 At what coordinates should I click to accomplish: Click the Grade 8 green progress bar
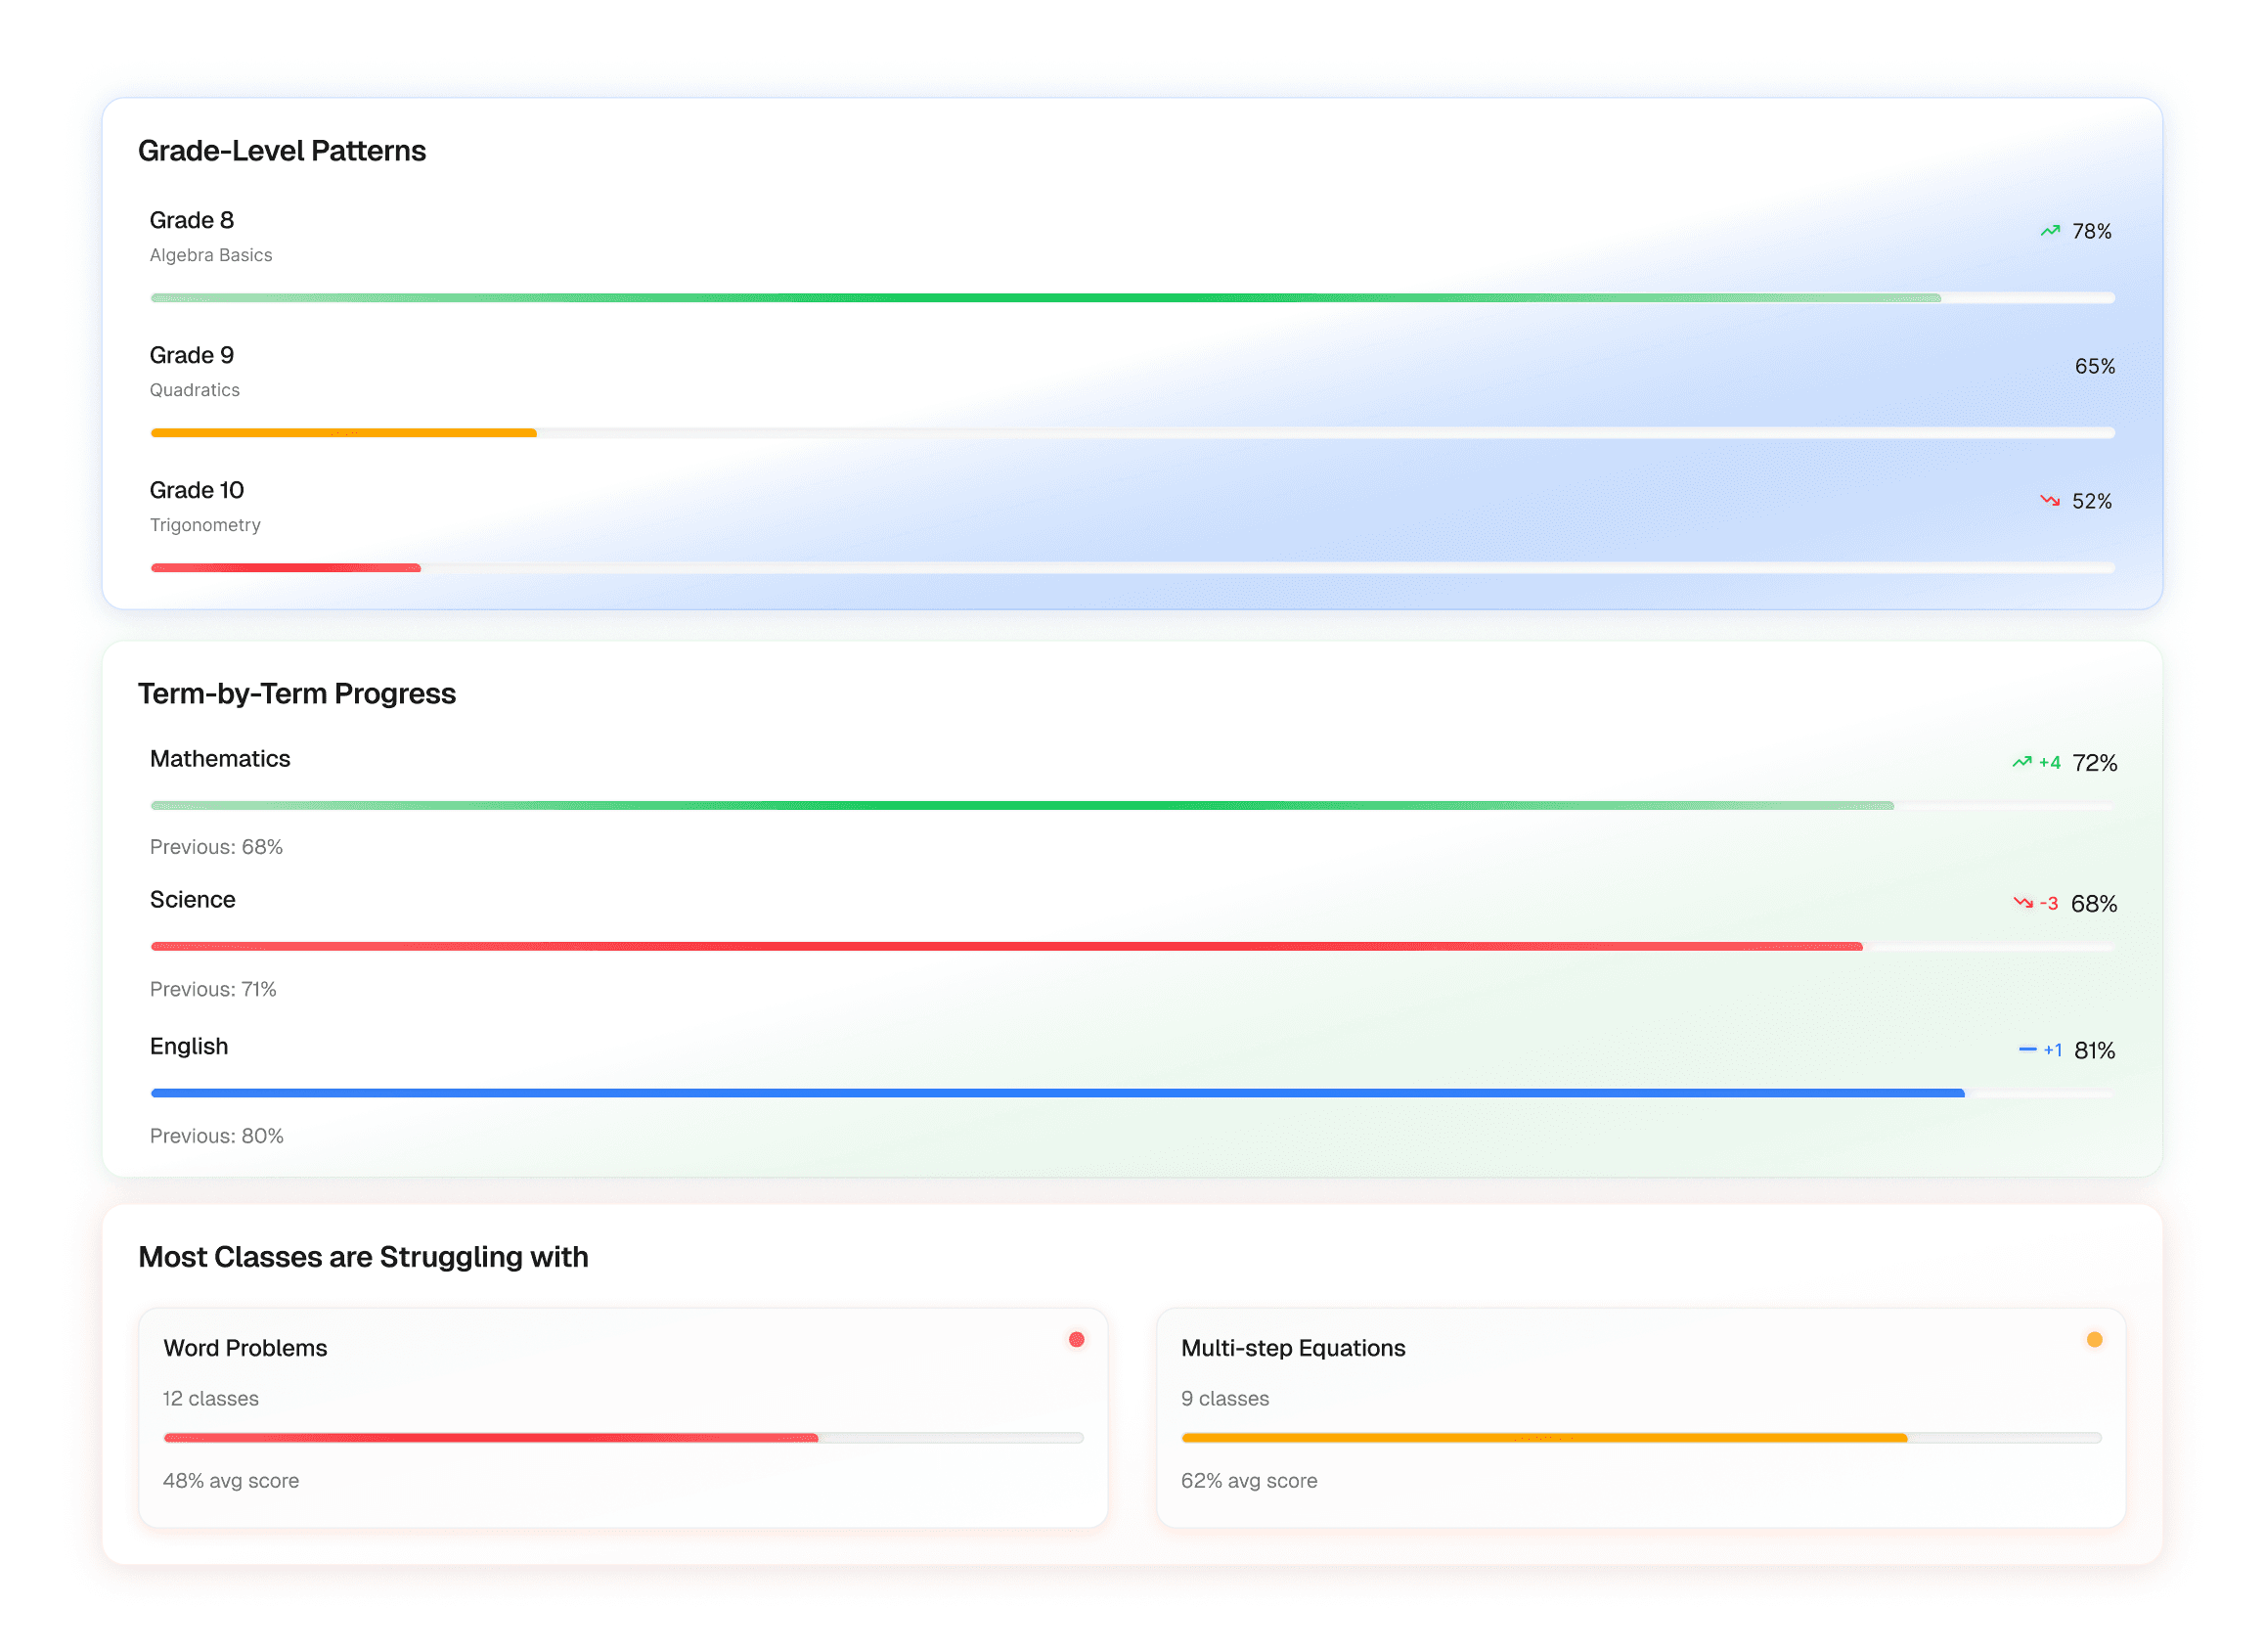point(1045,298)
